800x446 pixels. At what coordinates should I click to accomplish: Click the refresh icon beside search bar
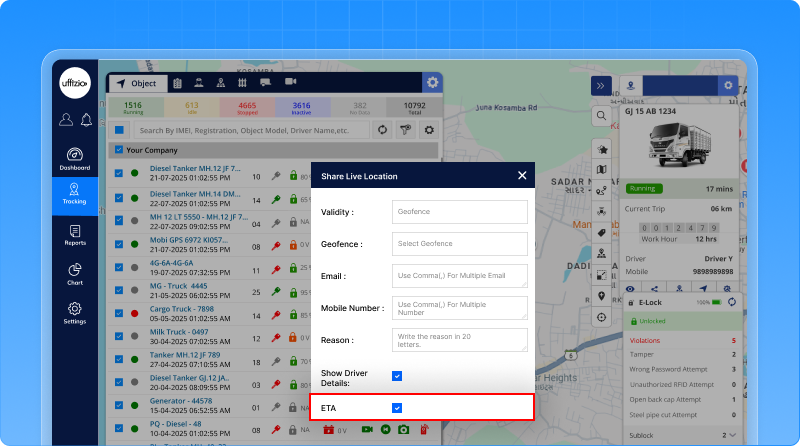coord(382,129)
